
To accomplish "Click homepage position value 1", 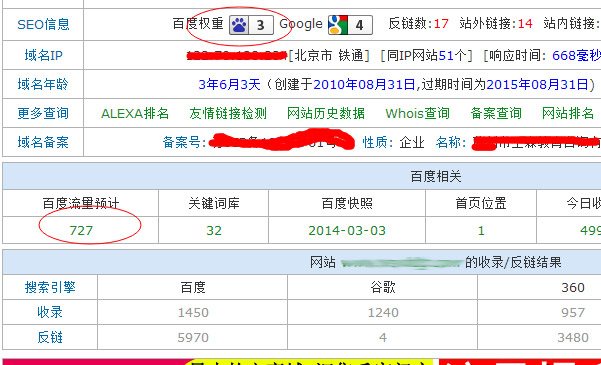I will [x=481, y=230].
